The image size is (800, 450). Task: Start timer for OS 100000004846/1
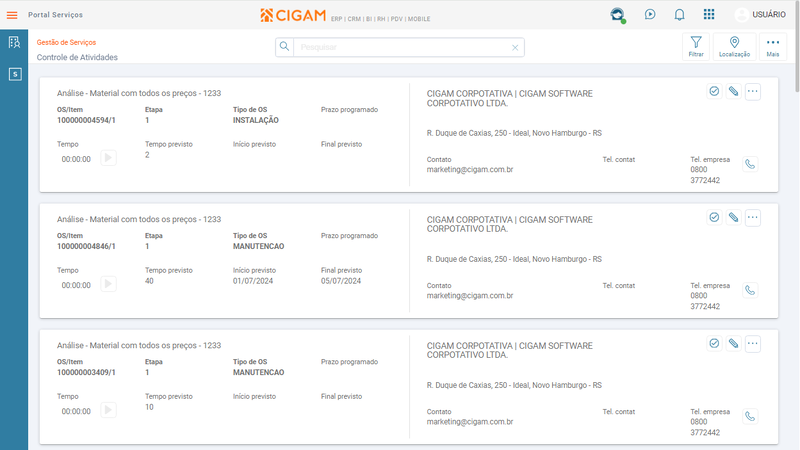(x=108, y=284)
